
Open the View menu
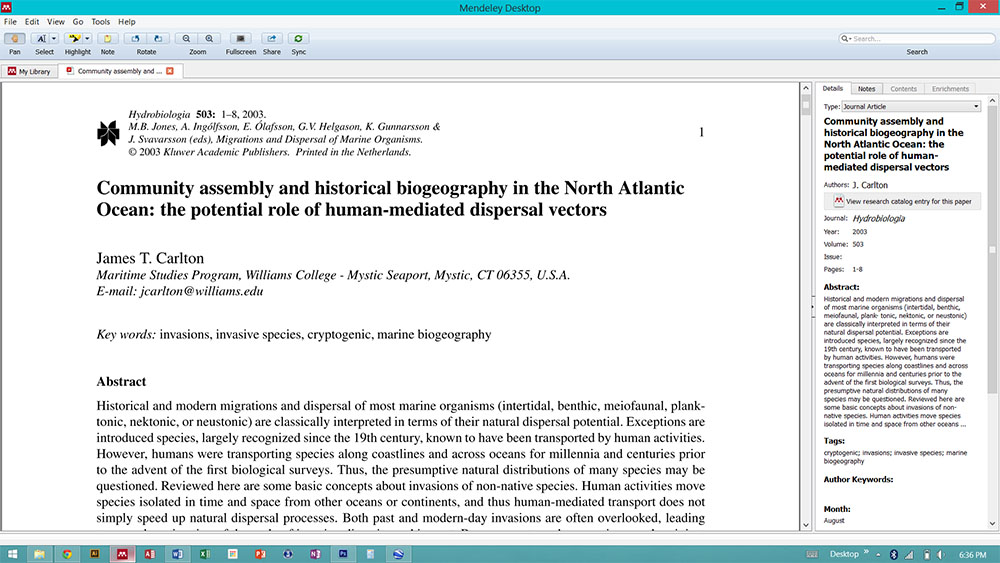(x=55, y=22)
